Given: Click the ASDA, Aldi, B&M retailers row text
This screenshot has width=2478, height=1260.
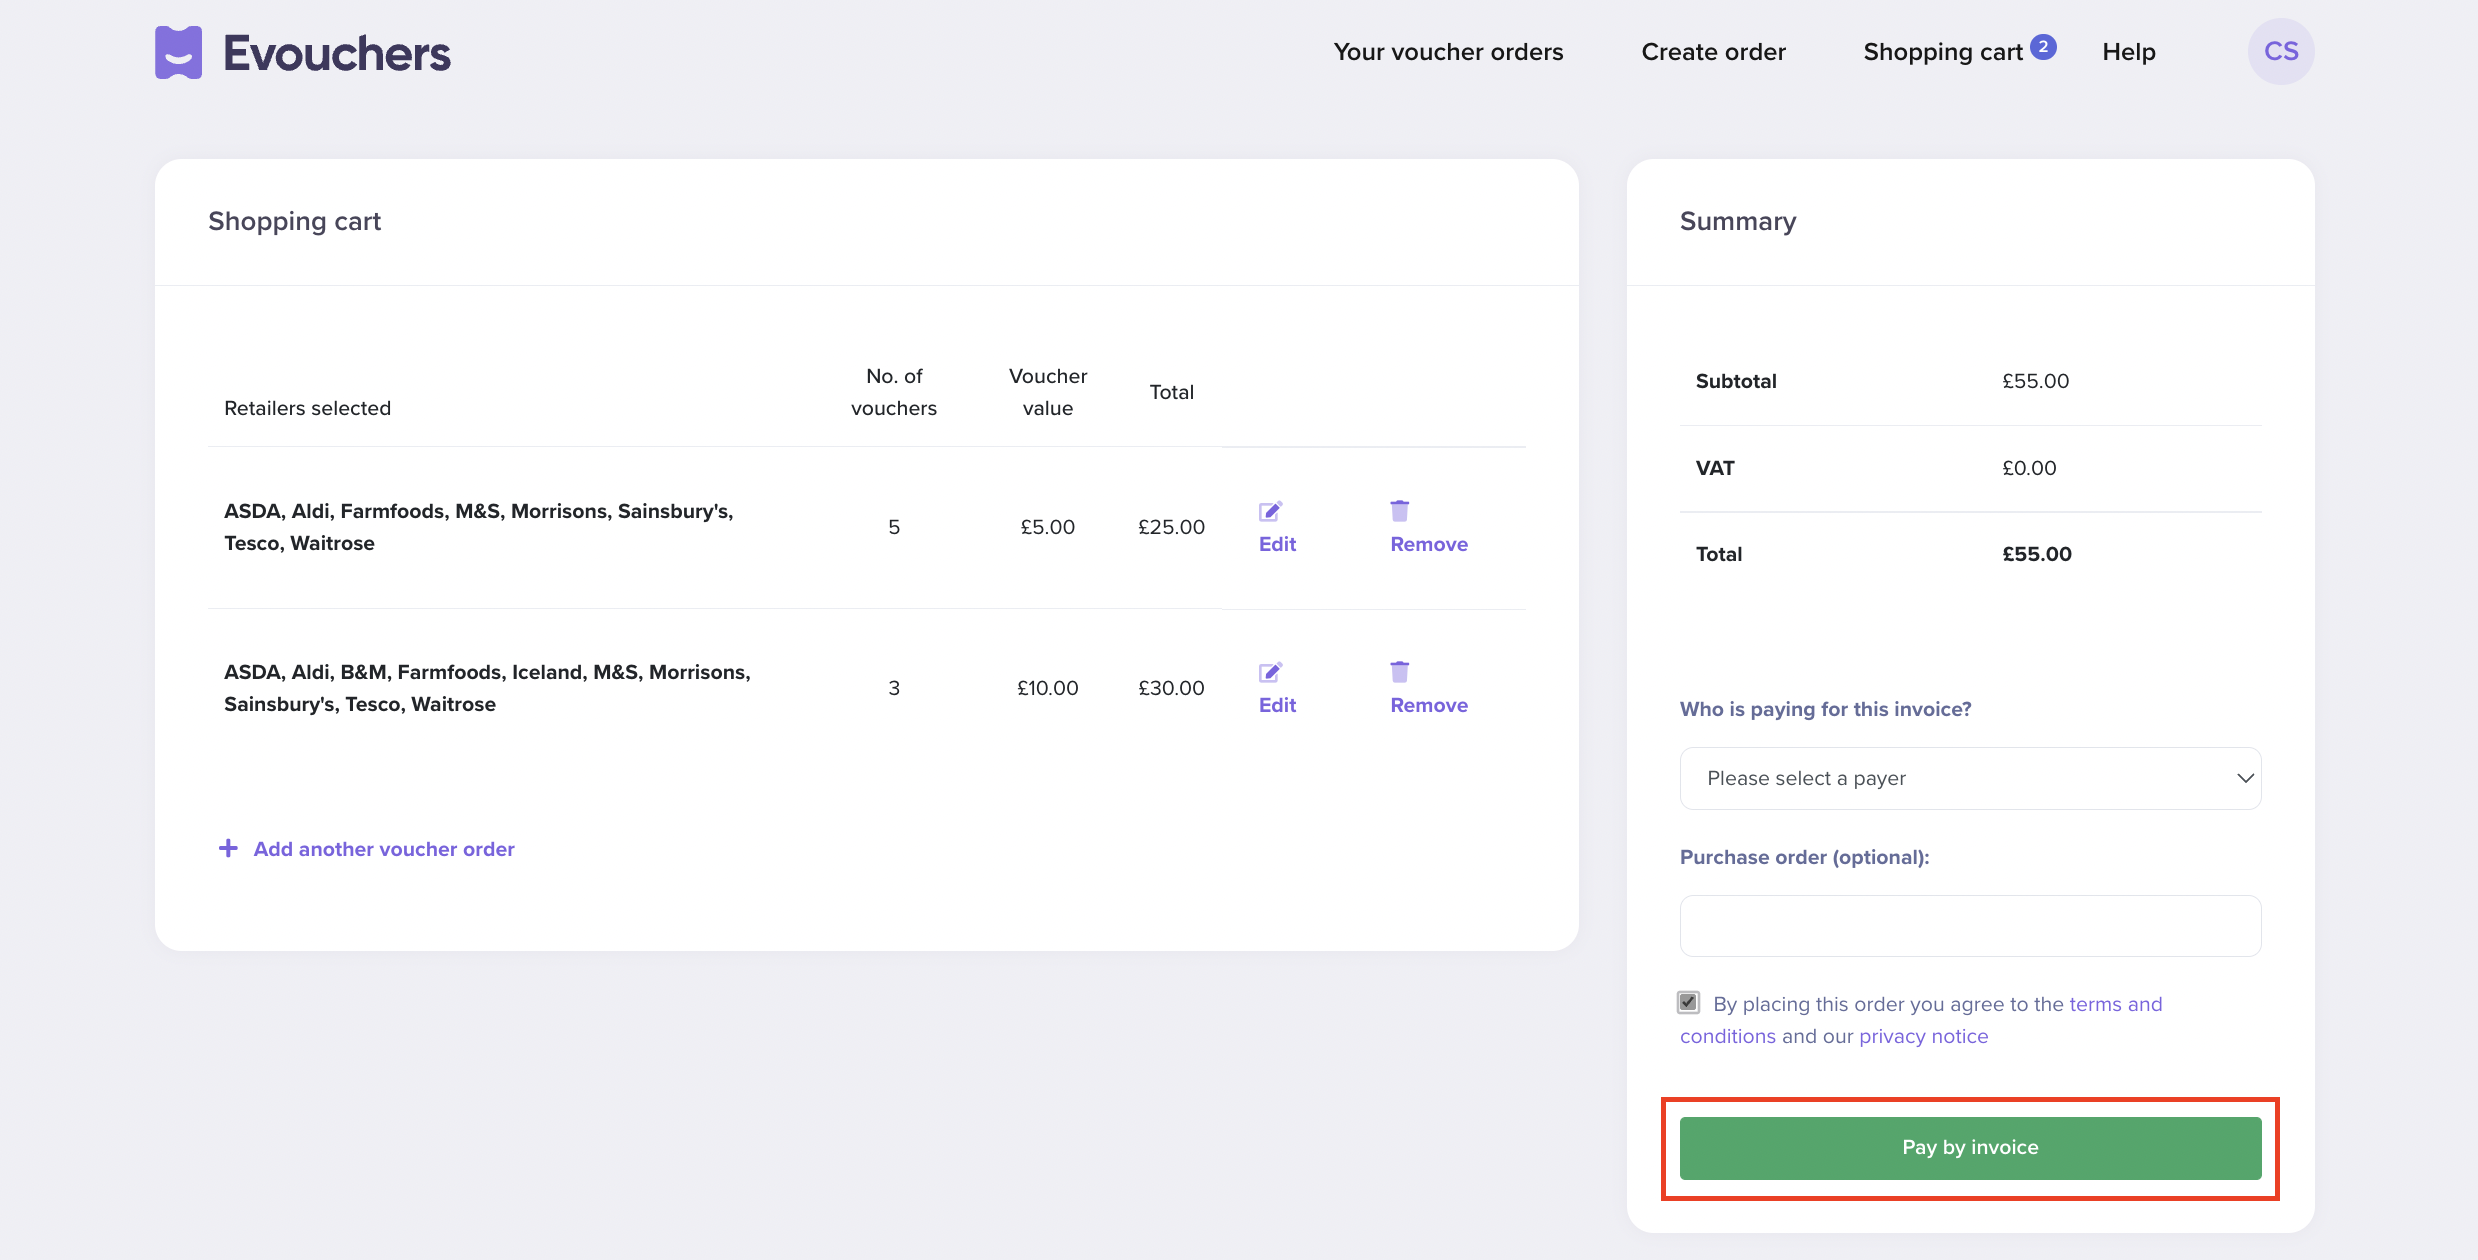Looking at the screenshot, I should (487, 688).
